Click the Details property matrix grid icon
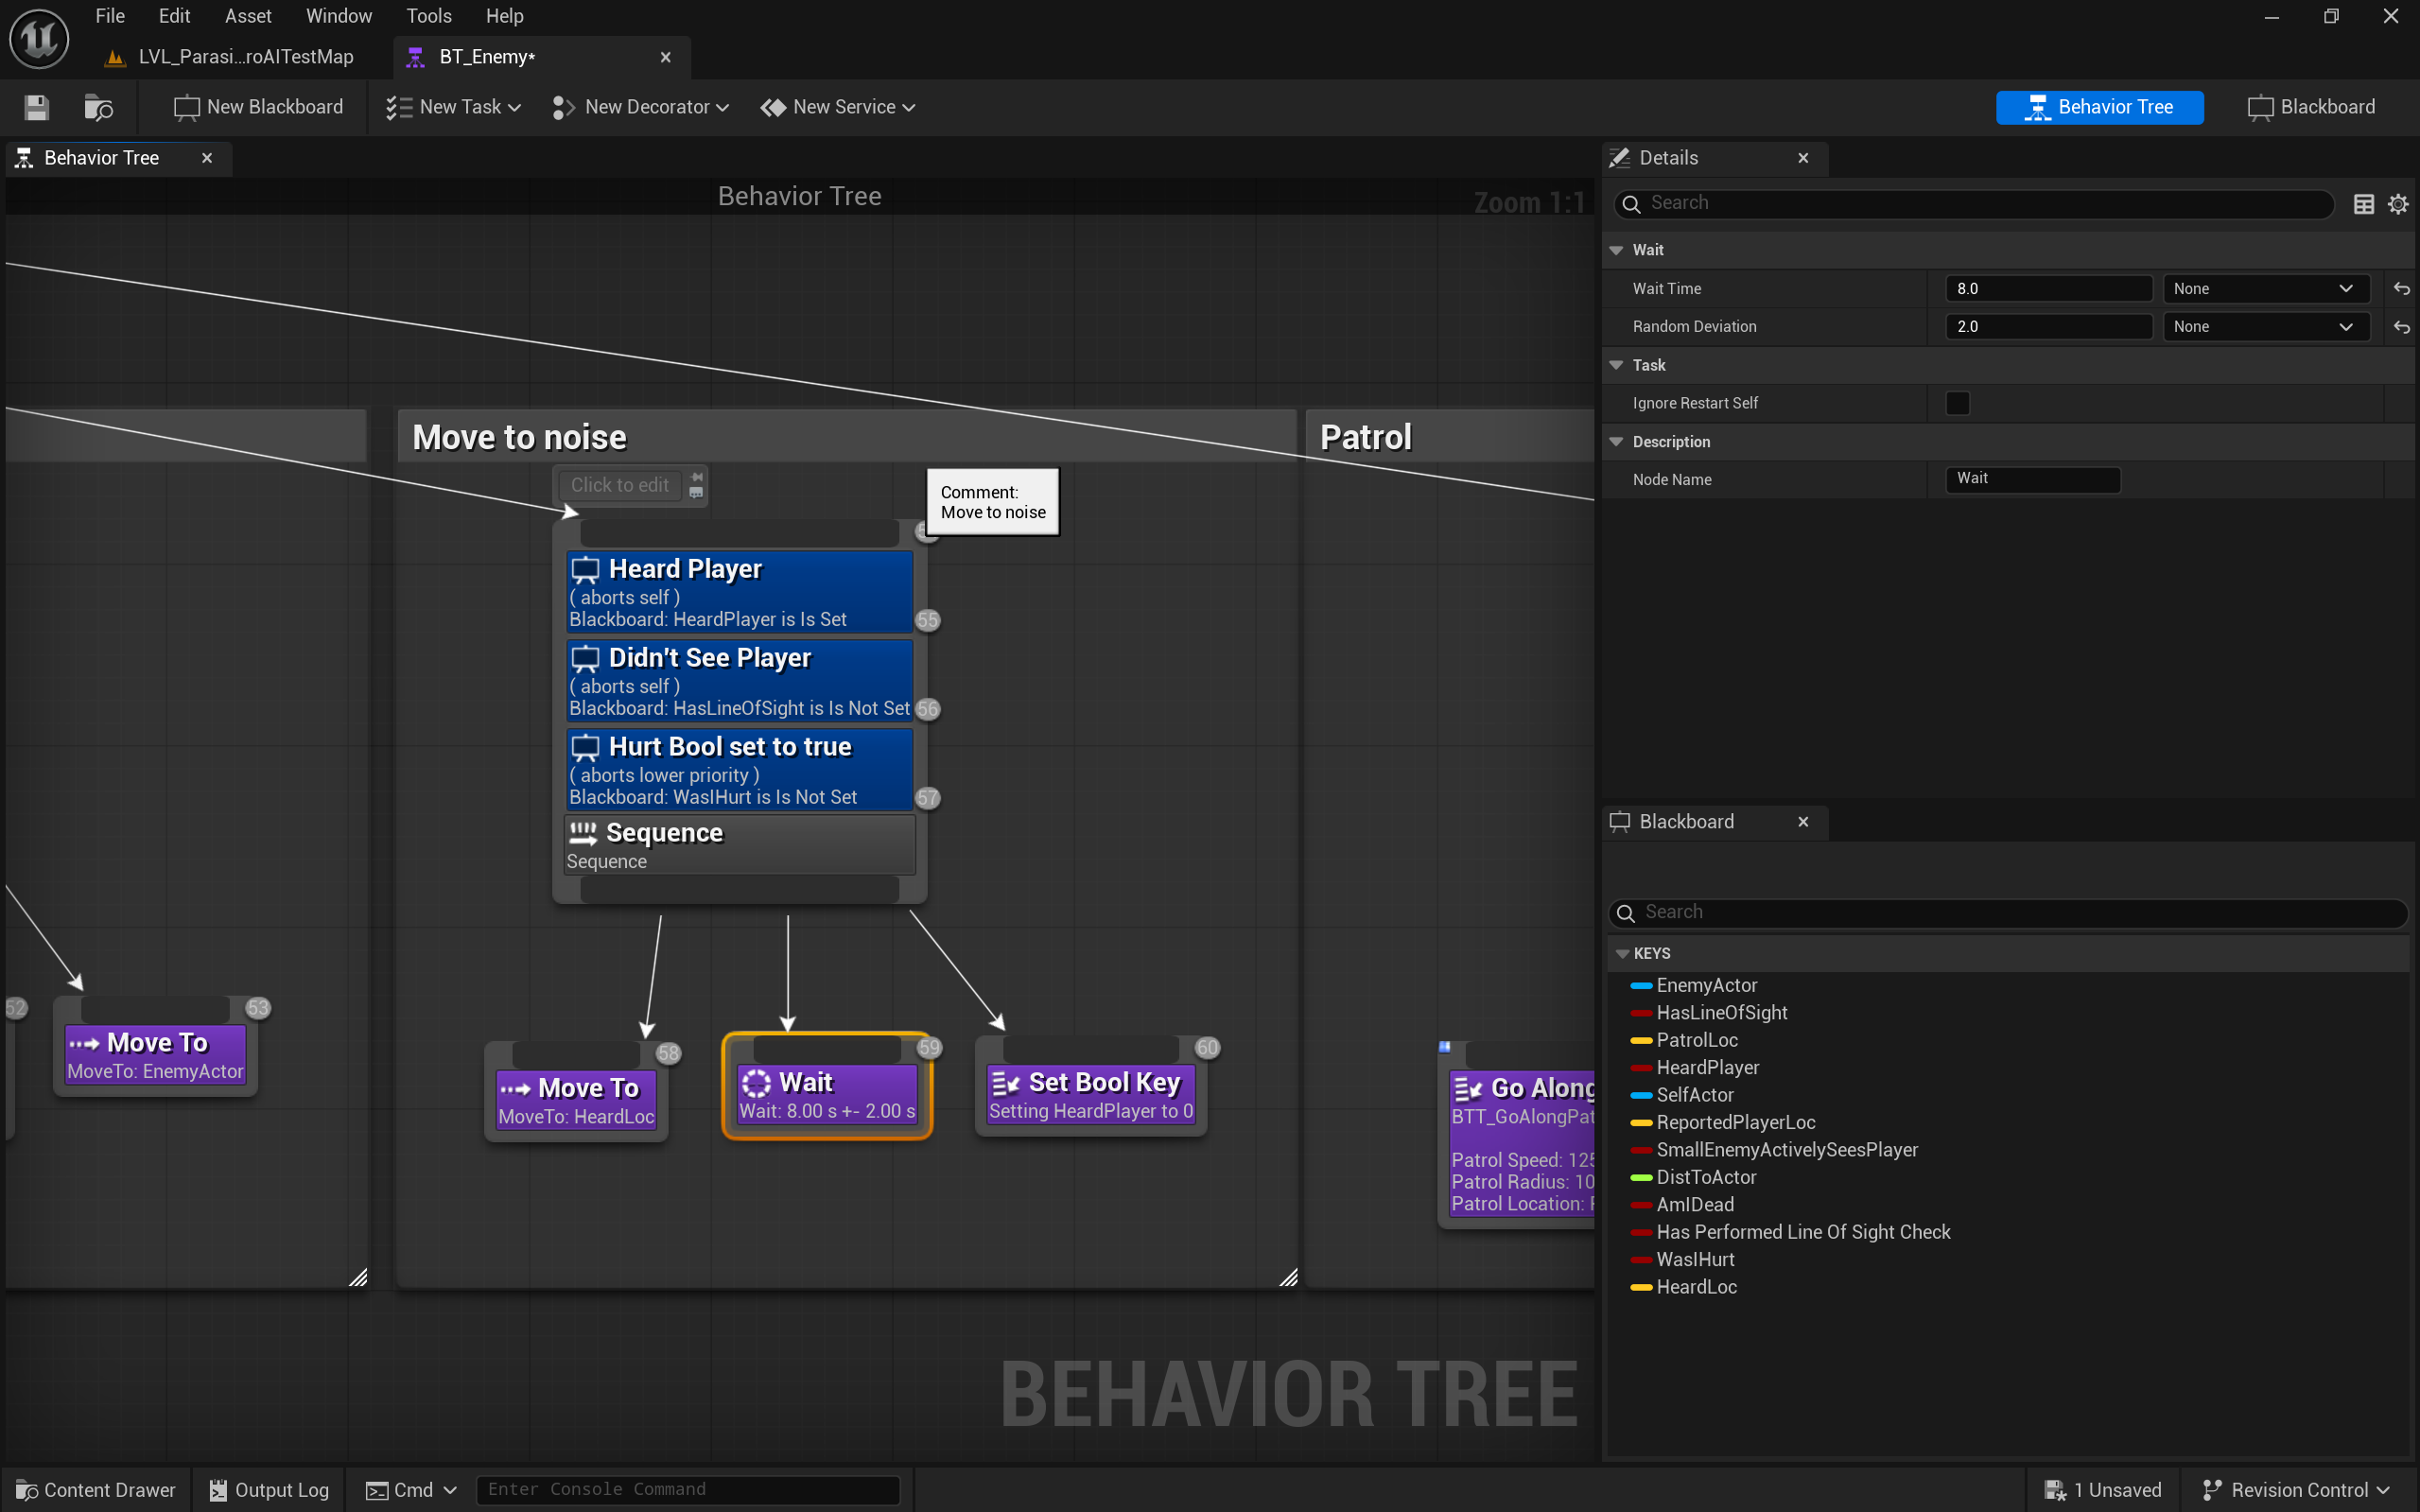Image resolution: width=2420 pixels, height=1512 pixels. point(2363,204)
